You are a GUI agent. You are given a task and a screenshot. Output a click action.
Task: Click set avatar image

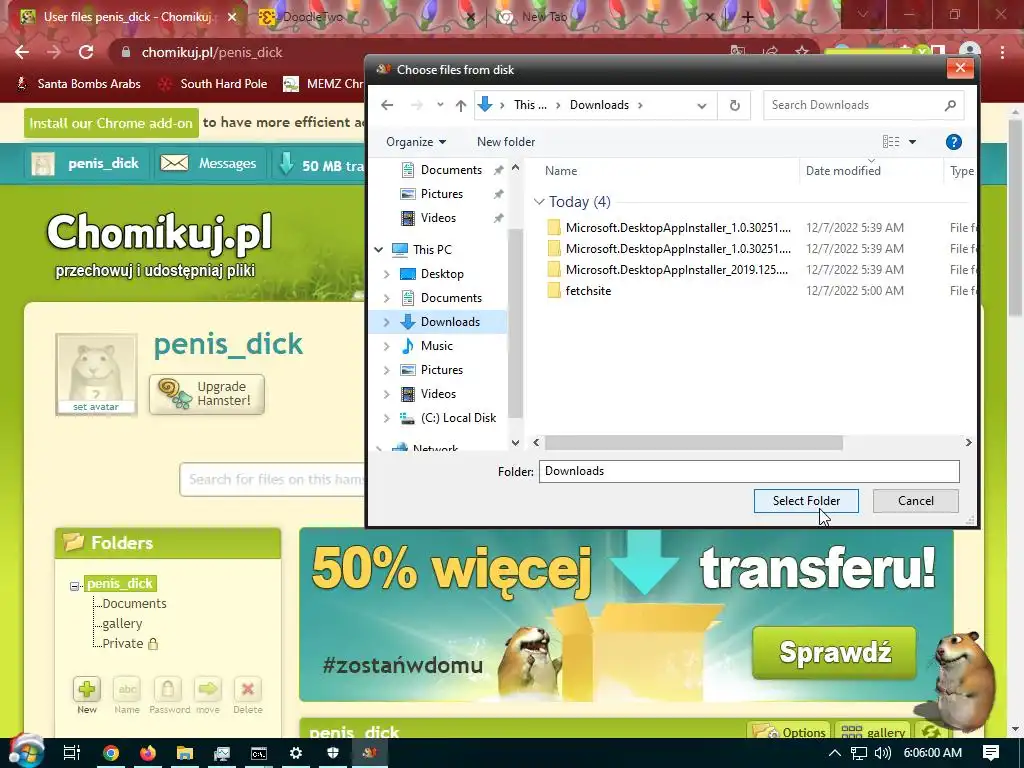pyautogui.click(x=96, y=374)
